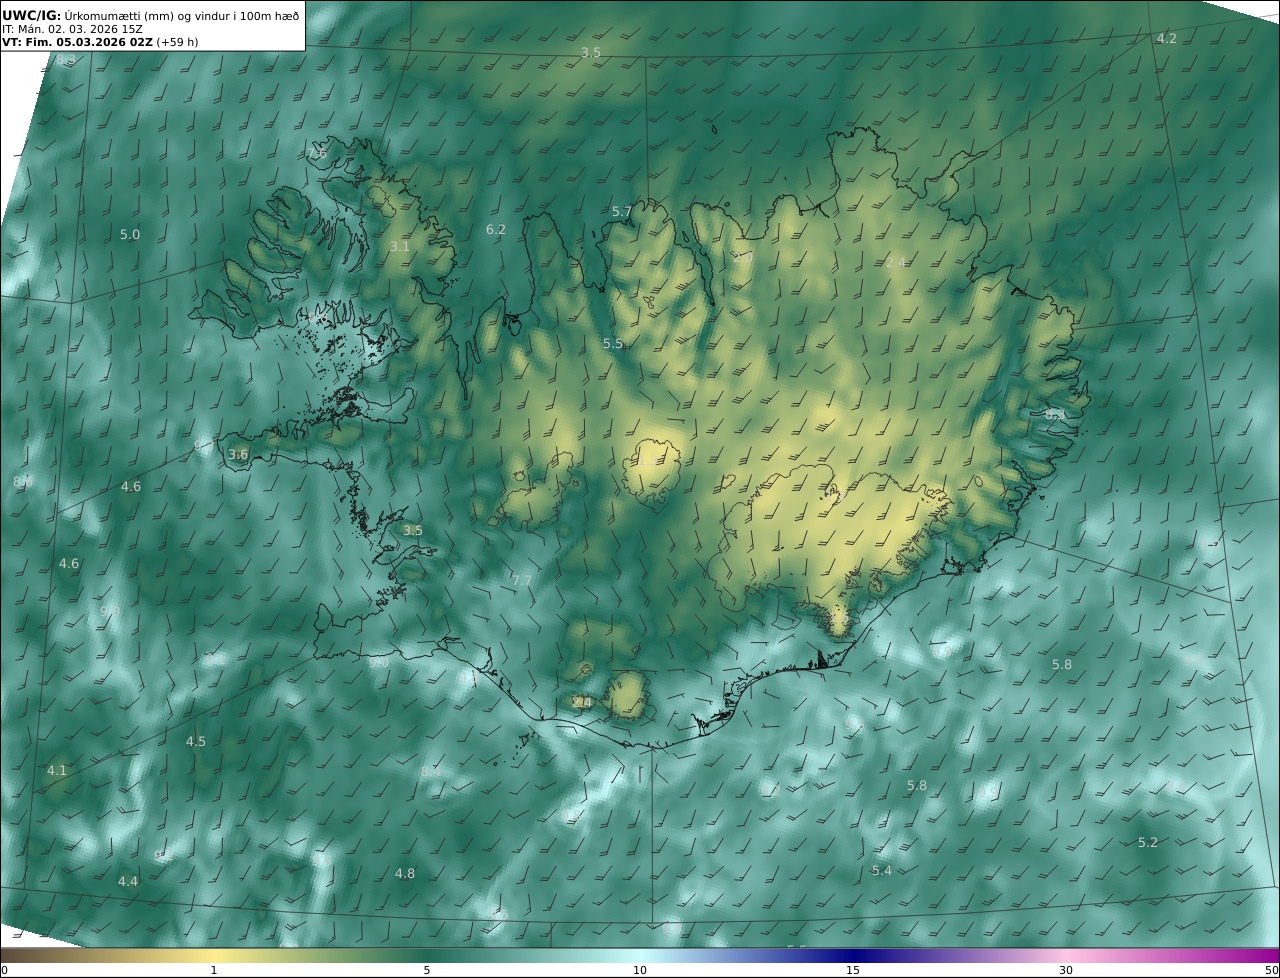This screenshot has height=978, width=1280.
Task: Click the 50 tick label on the colour scale
Action: (1272, 970)
